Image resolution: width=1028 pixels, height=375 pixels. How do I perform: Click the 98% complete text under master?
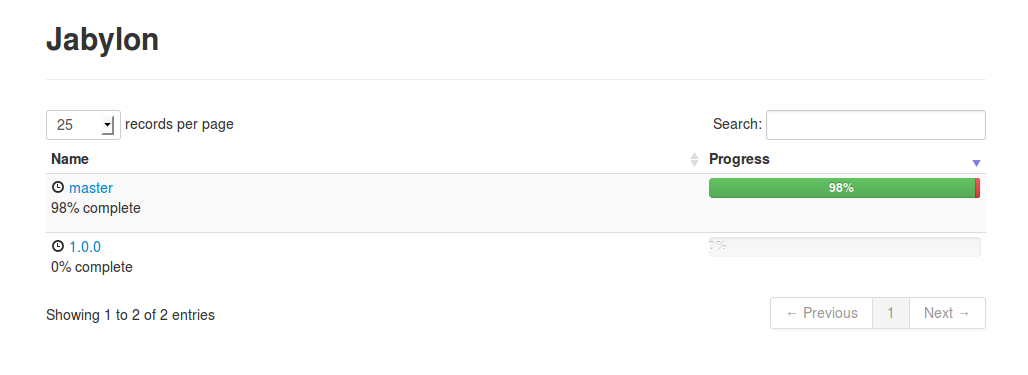[96, 208]
